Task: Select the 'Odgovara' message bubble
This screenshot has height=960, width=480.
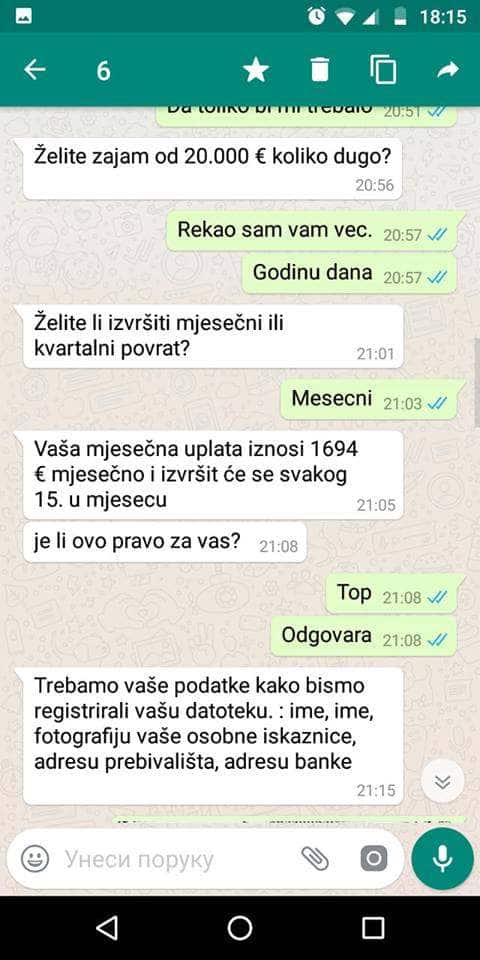Action: 364,637
